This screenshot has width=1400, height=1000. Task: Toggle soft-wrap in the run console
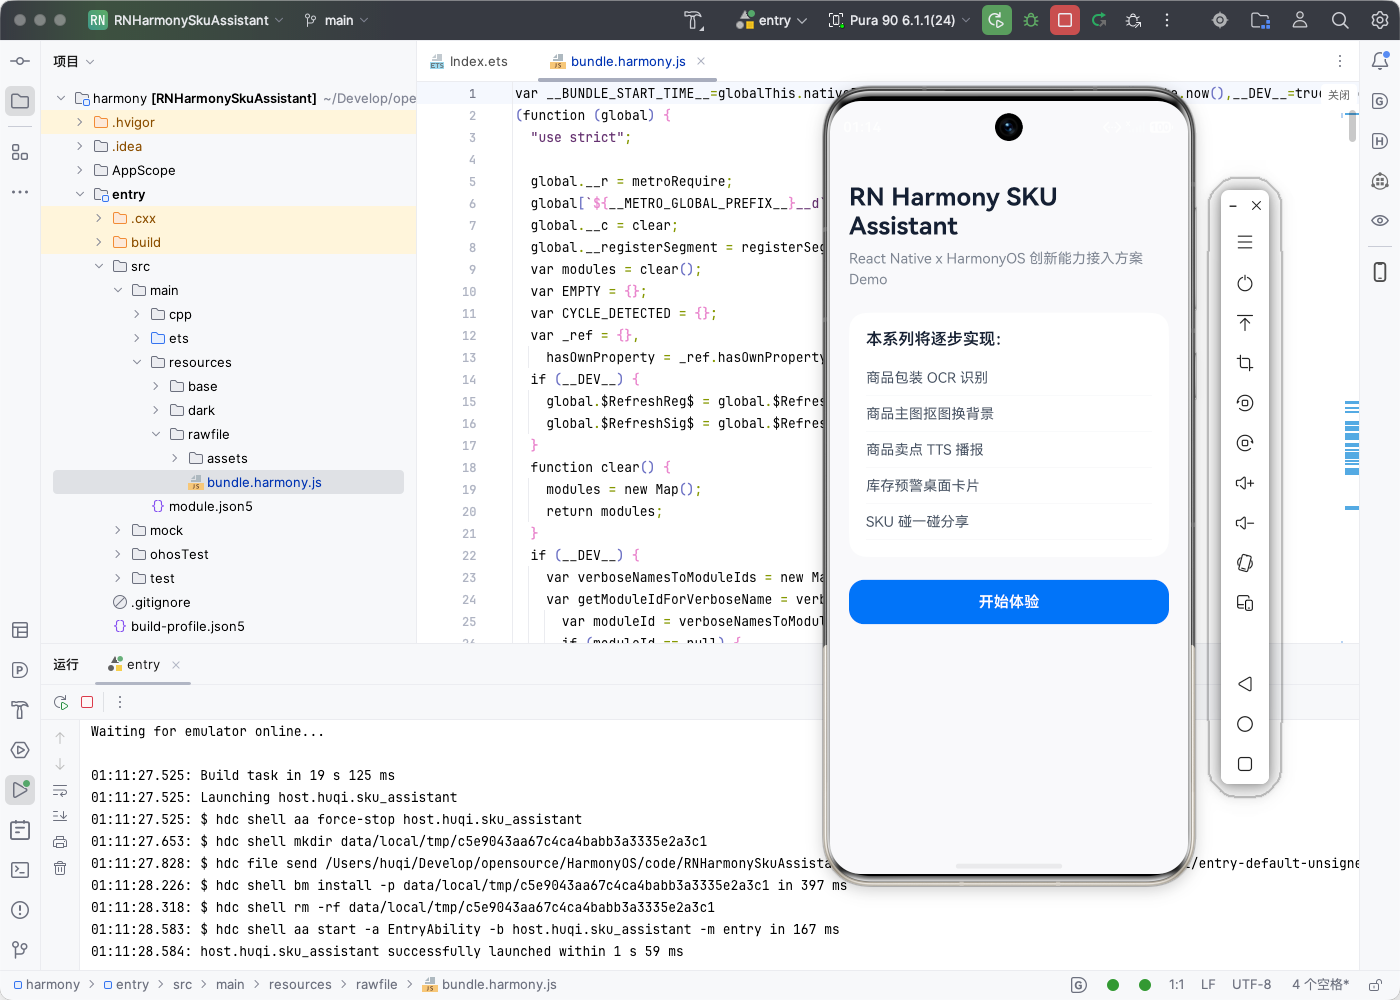[x=60, y=790]
